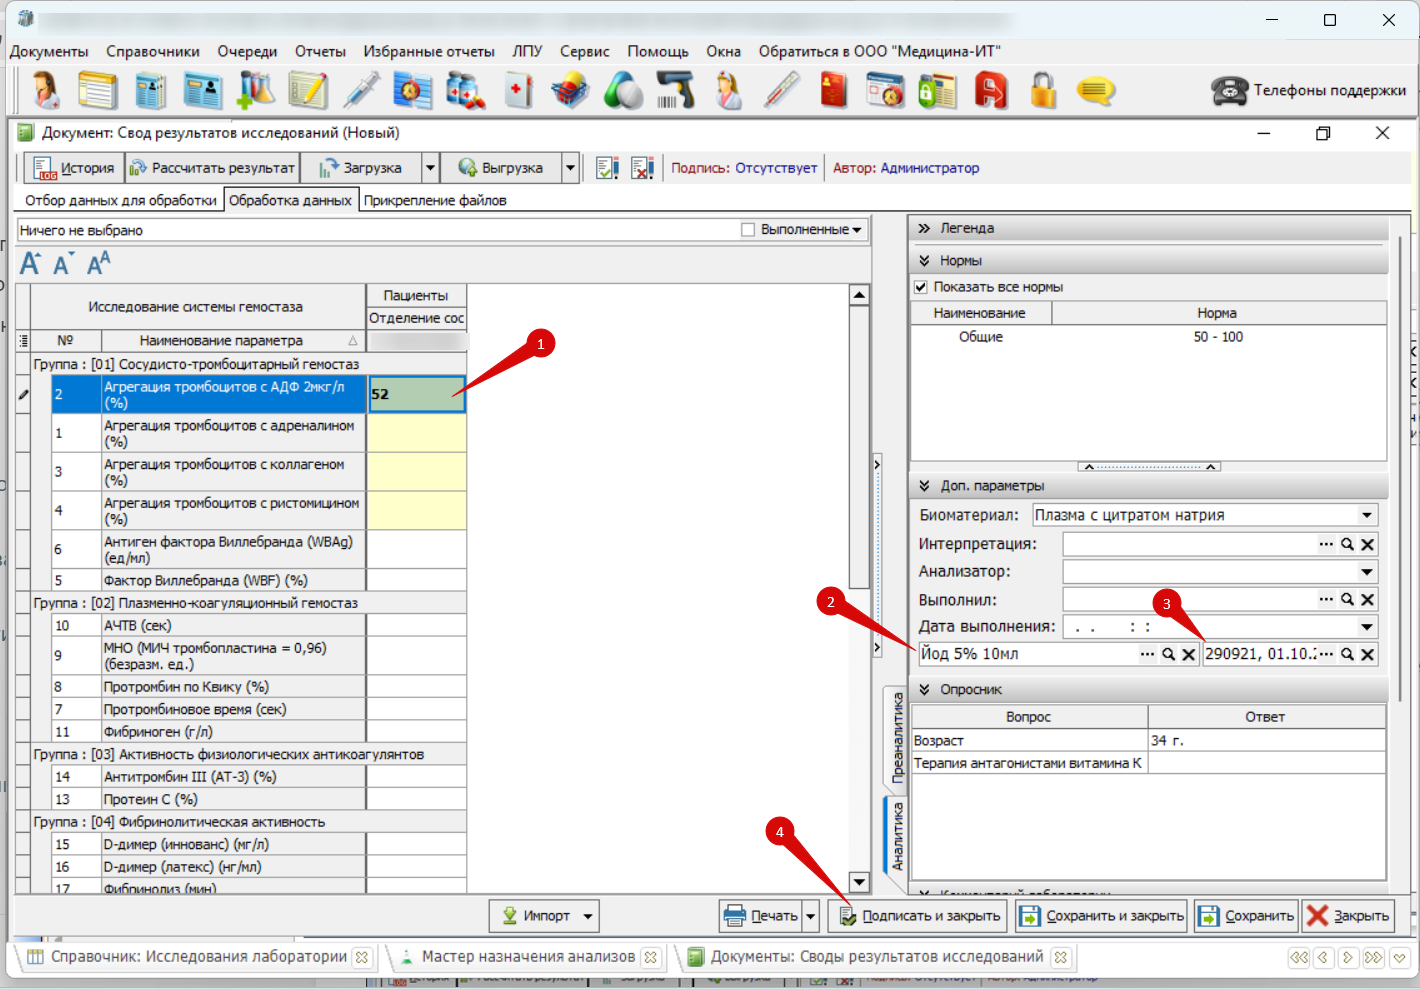Open the Импорт button dropdown arrow
This screenshot has width=1420, height=989.
[x=588, y=916]
